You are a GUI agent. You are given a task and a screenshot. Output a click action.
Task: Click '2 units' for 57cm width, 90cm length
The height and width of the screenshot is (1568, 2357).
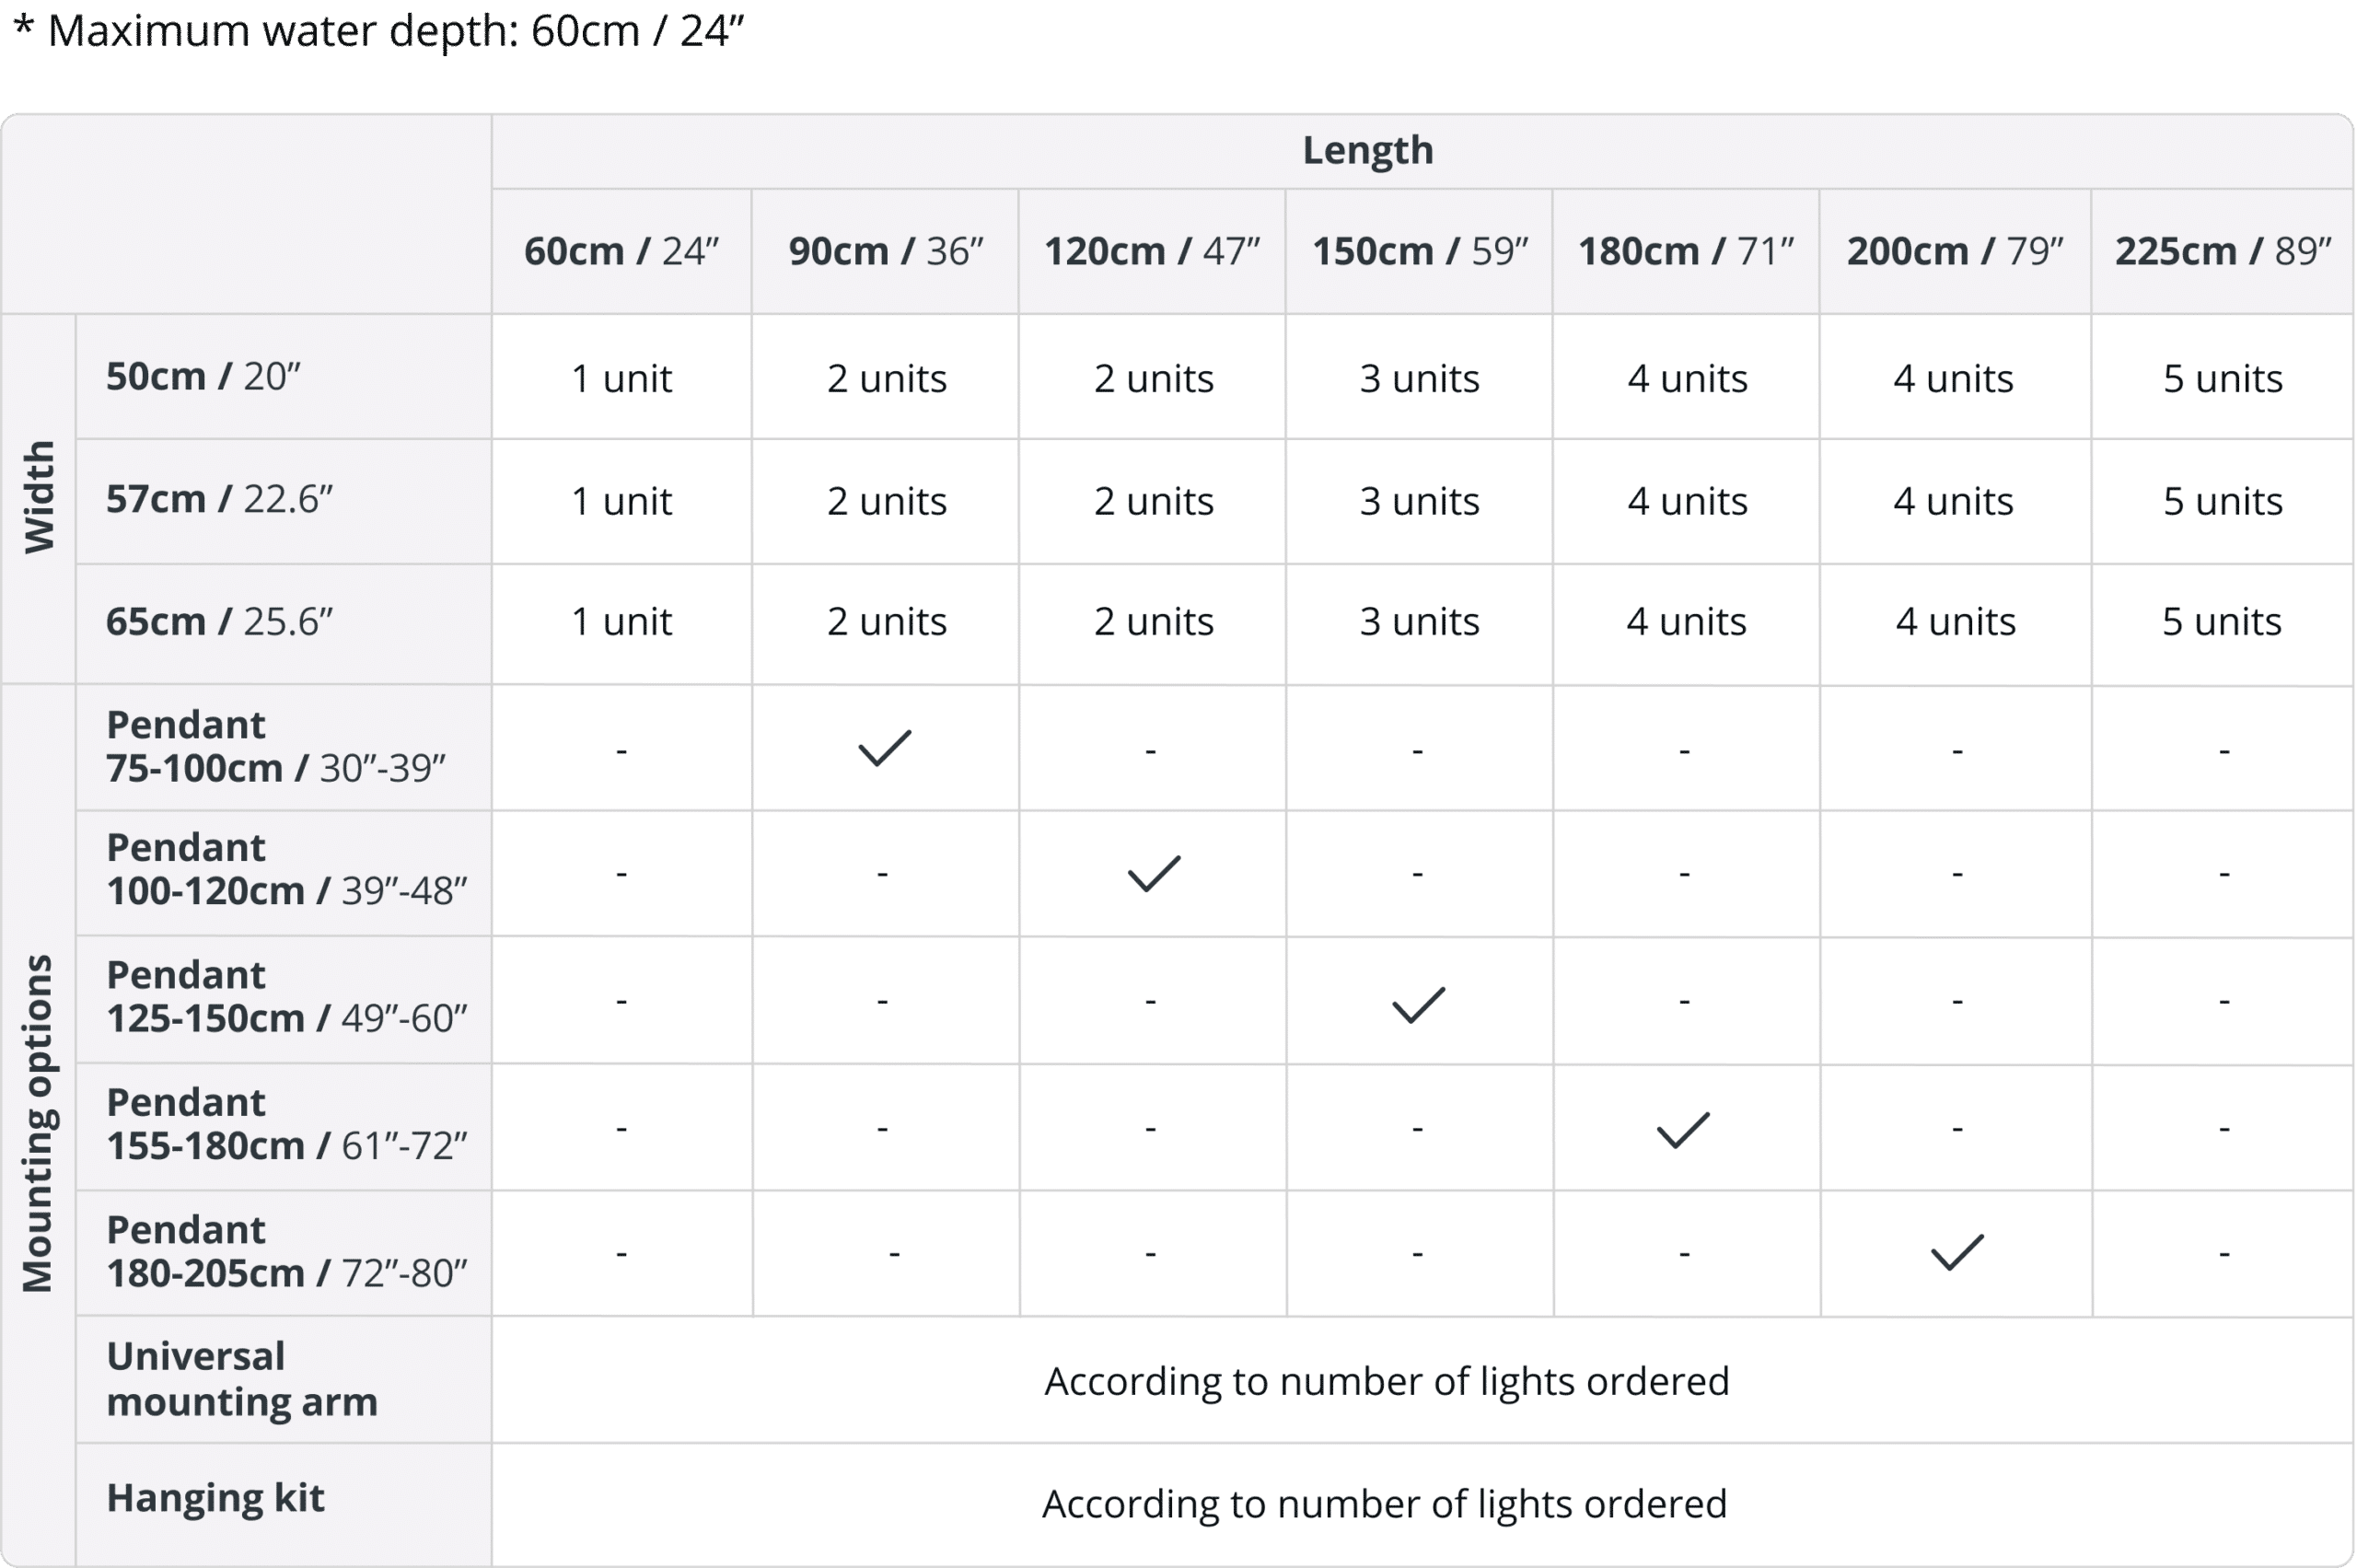click(x=886, y=501)
